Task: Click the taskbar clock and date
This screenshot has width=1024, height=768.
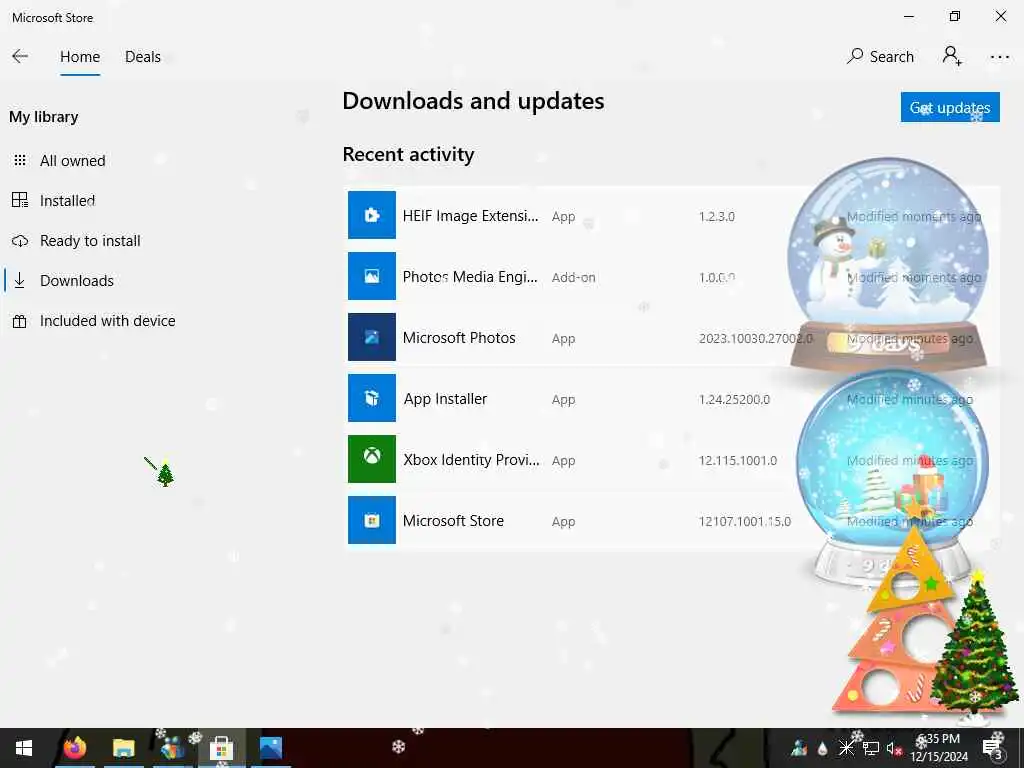Action: 939,748
